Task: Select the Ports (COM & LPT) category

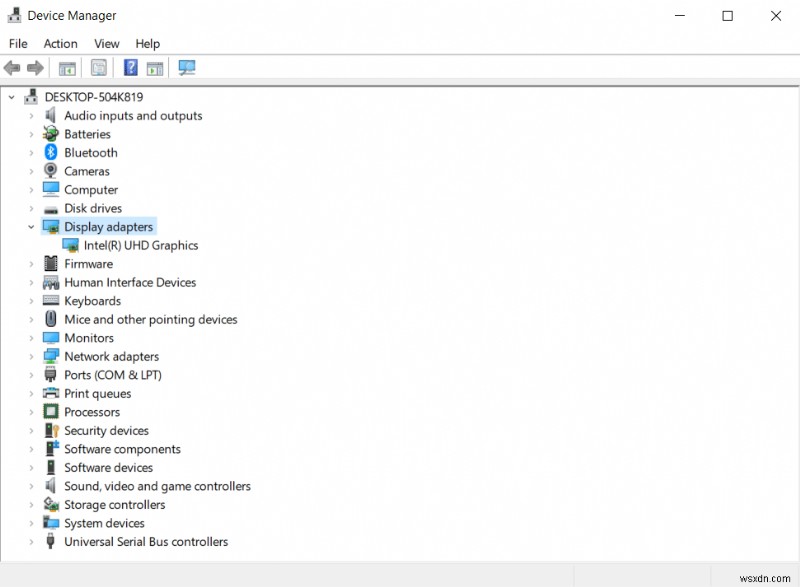Action: tap(110, 375)
